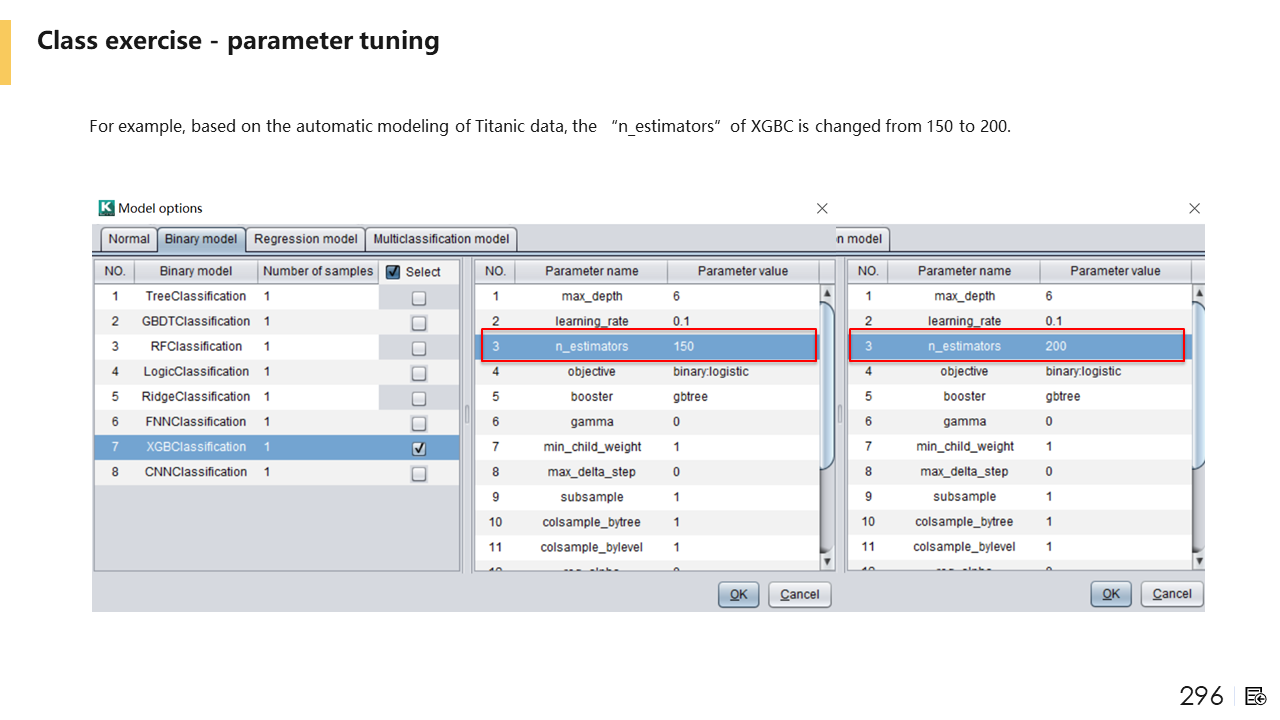Uncheck the XGBClassification checkbox
The height and width of the screenshot is (720, 1280).
pyautogui.click(x=419, y=449)
